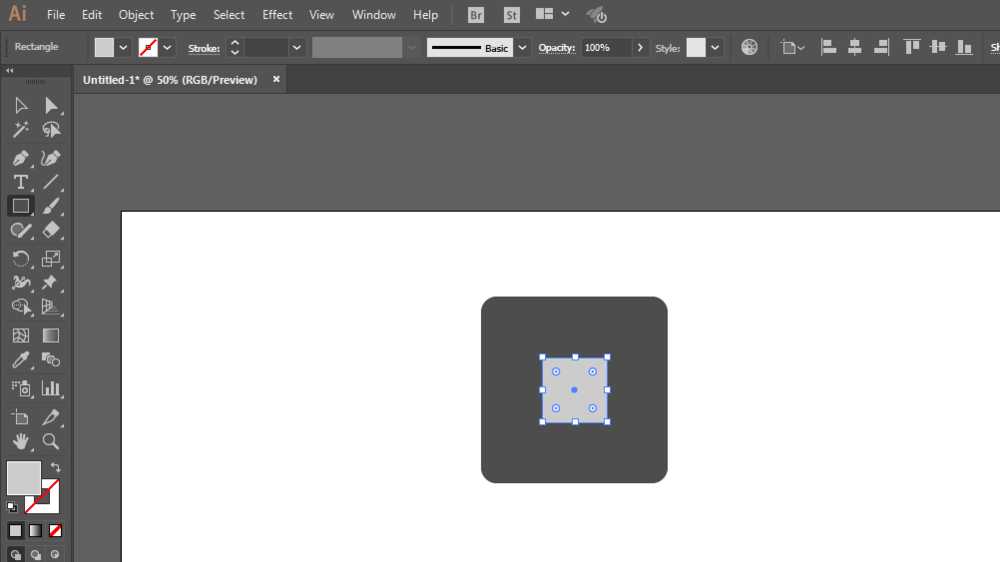Image resolution: width=1000 pixels, height=562 pixels.
Task: Select the Type tool
Action: click(x=20, y=182)
